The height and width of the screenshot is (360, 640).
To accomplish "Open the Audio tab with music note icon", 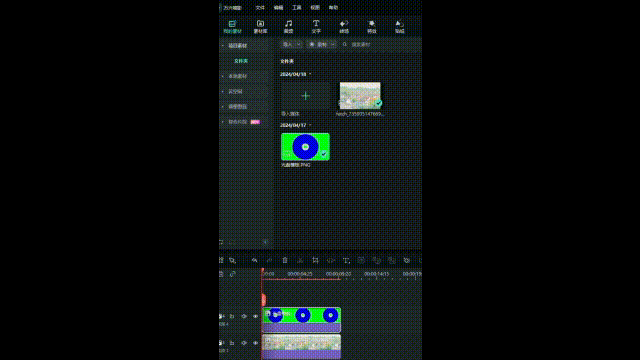I will point(288,27).
